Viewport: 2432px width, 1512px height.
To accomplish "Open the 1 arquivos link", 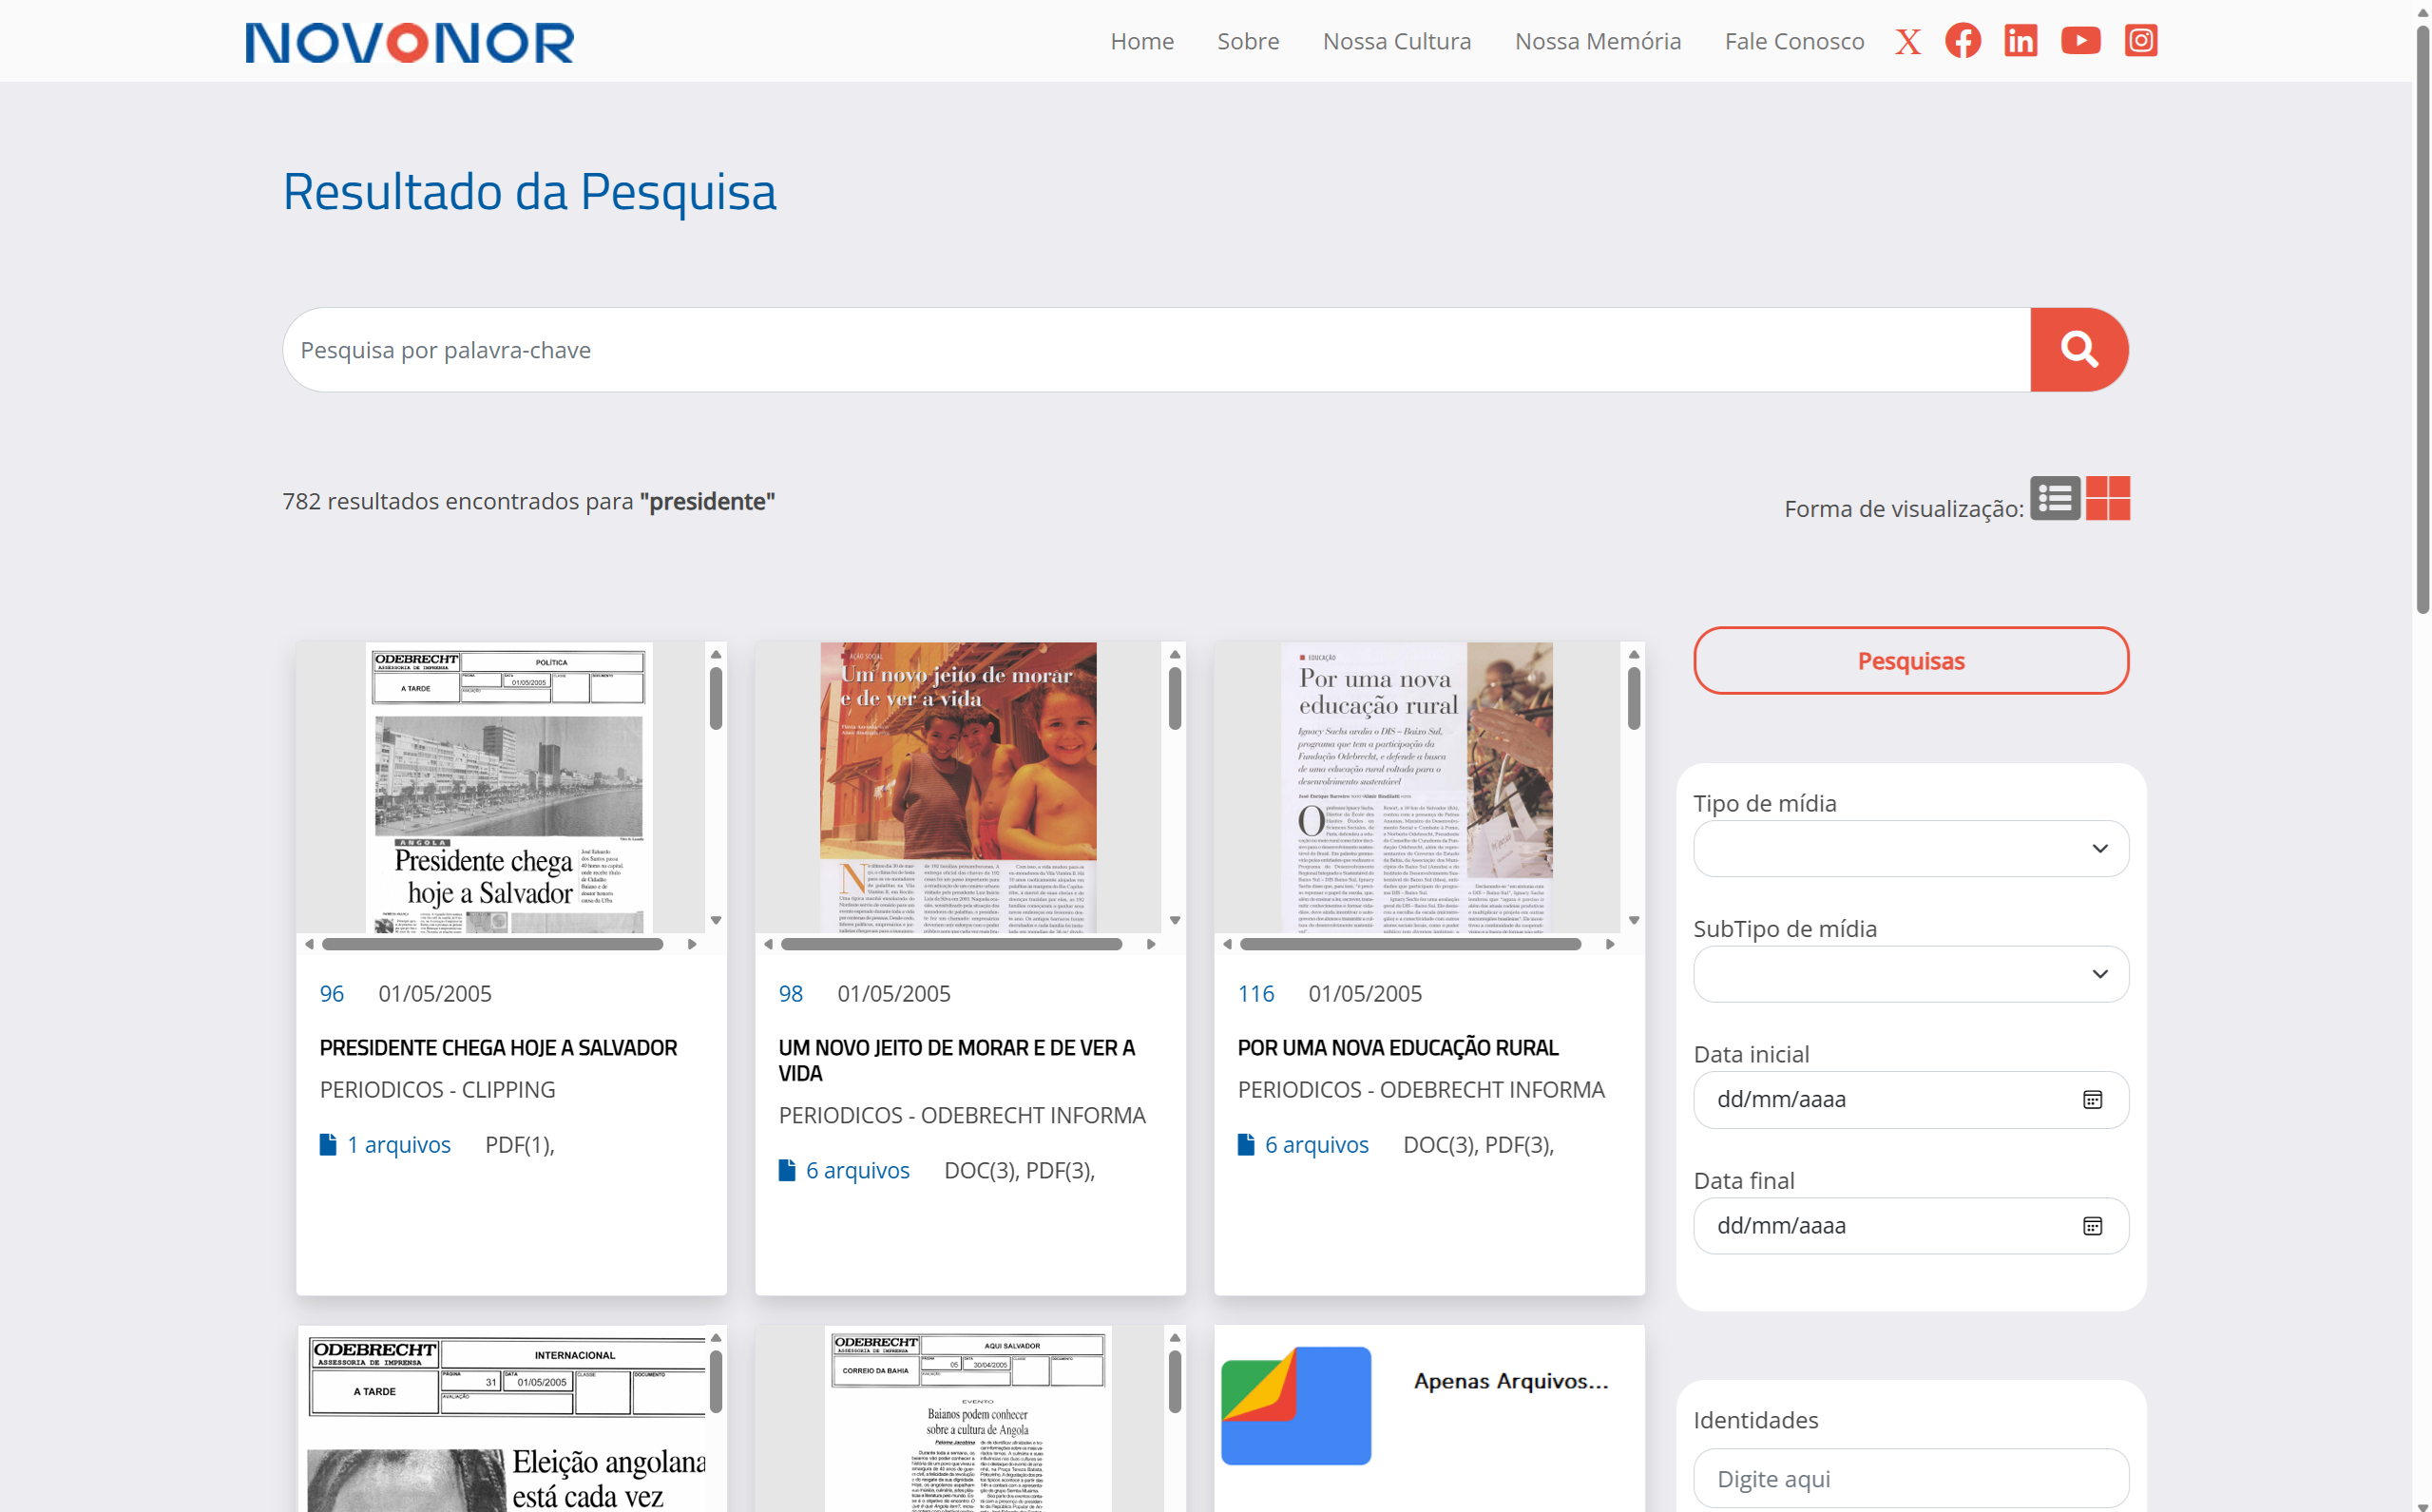I will pos(398,1144).
